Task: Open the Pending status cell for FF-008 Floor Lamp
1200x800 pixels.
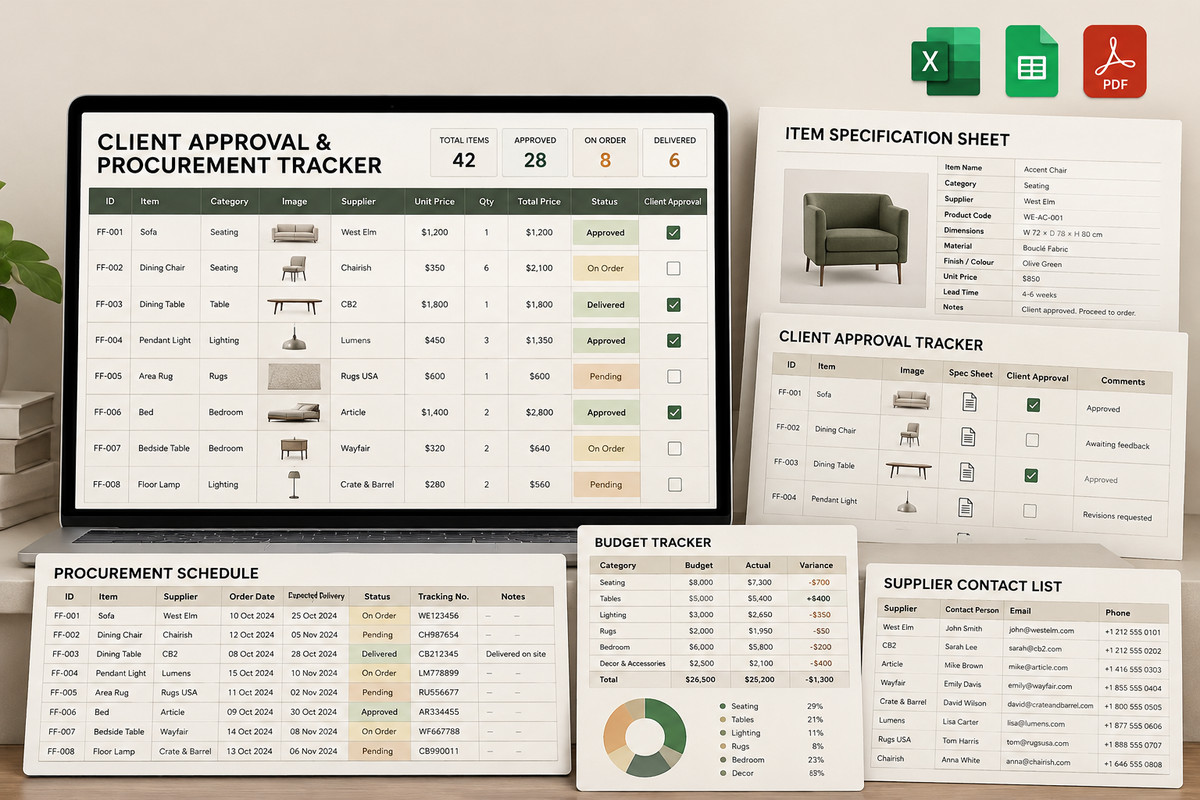Action: [x=605, y=484]
